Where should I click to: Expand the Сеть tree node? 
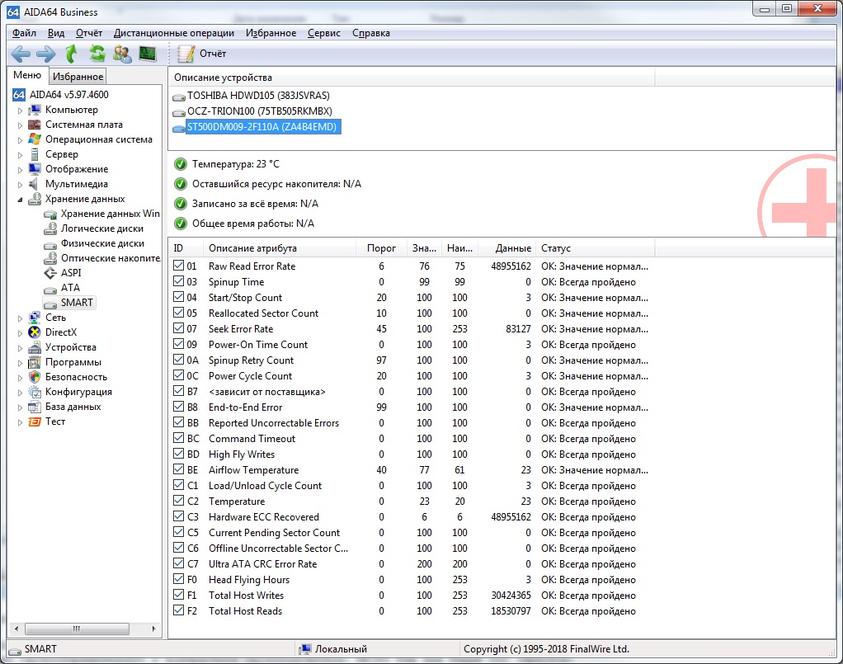click(x=20, y=318)
